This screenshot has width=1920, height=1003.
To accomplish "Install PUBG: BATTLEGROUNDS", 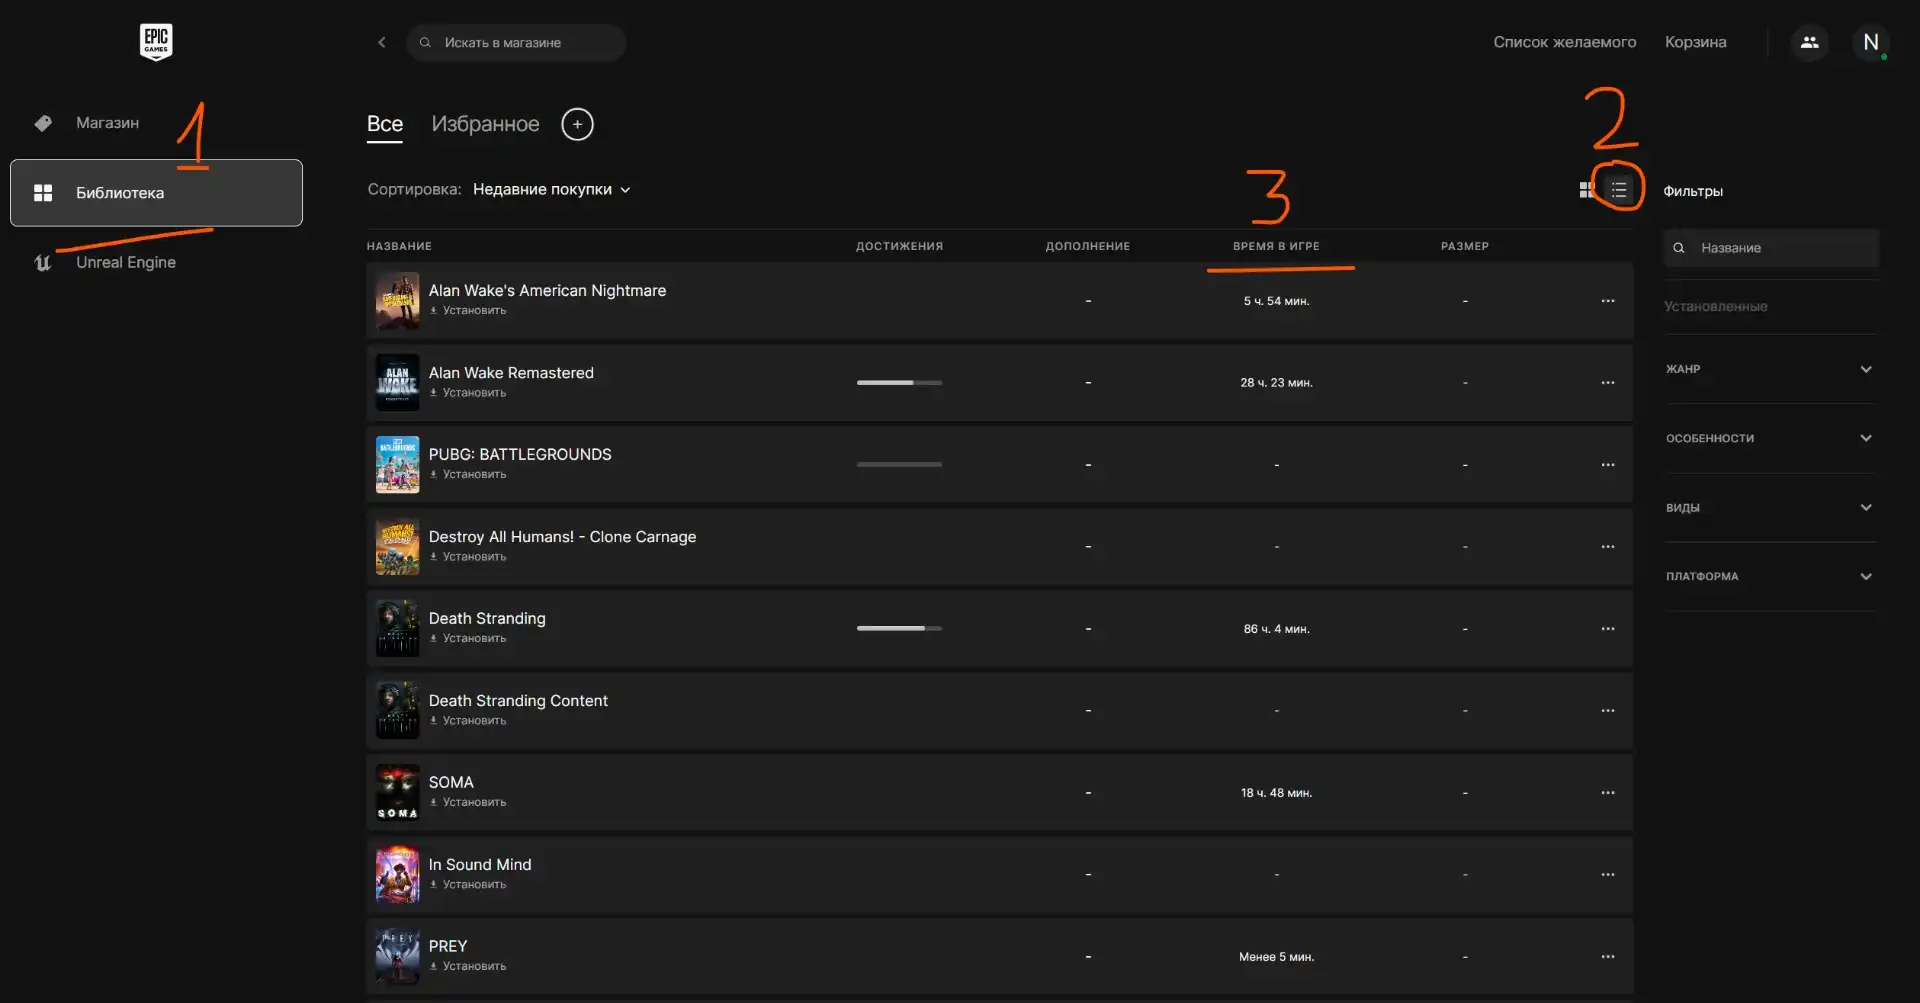I will tap(468, 475).
